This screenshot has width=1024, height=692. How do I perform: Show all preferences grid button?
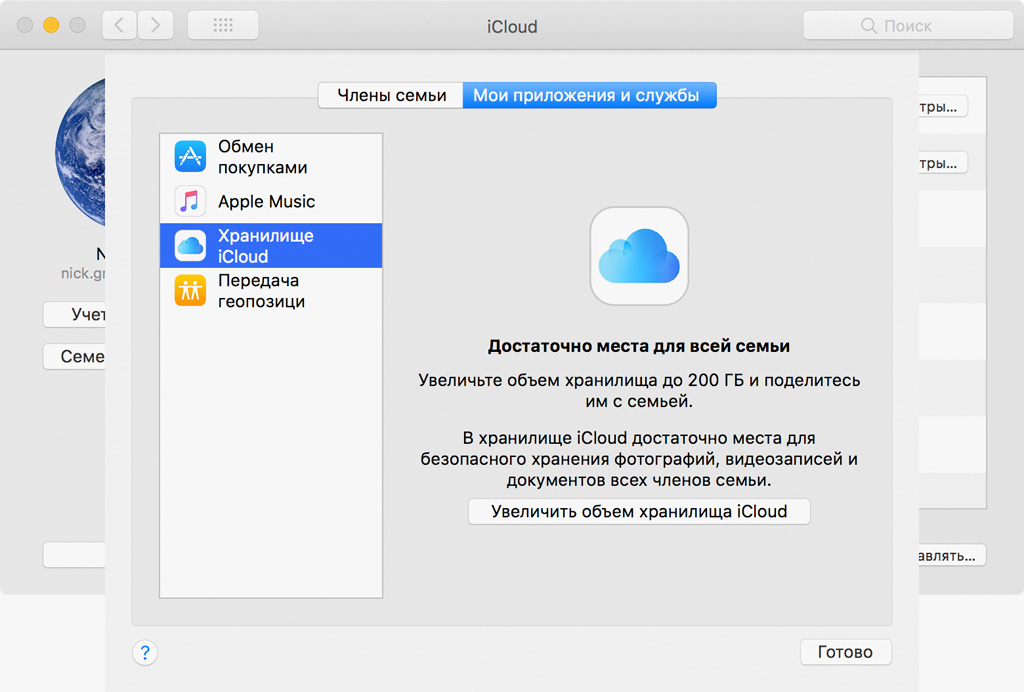pyautogui.click(x=223, y=25)
